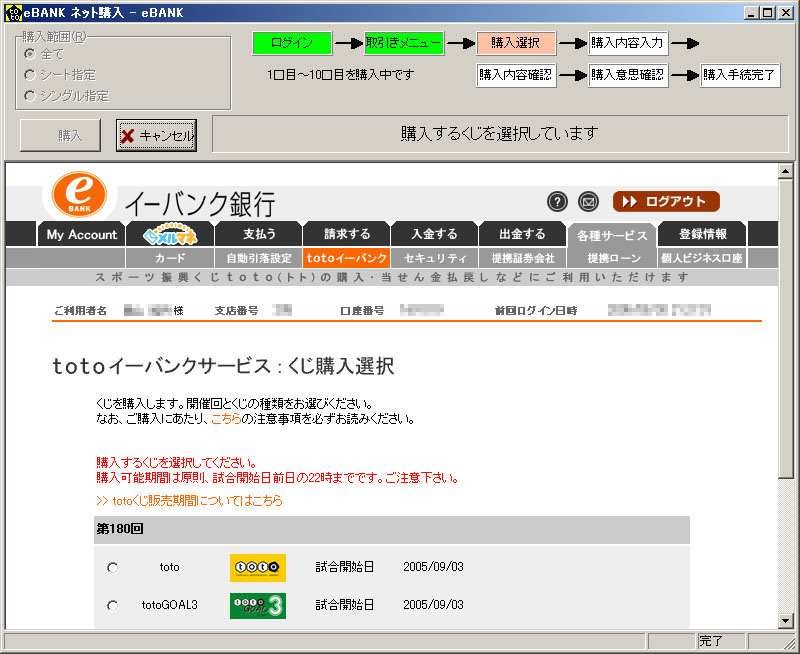The image size is (800, 654).
Task: Select the 全て purchase range option
Action: pos(31,53)
